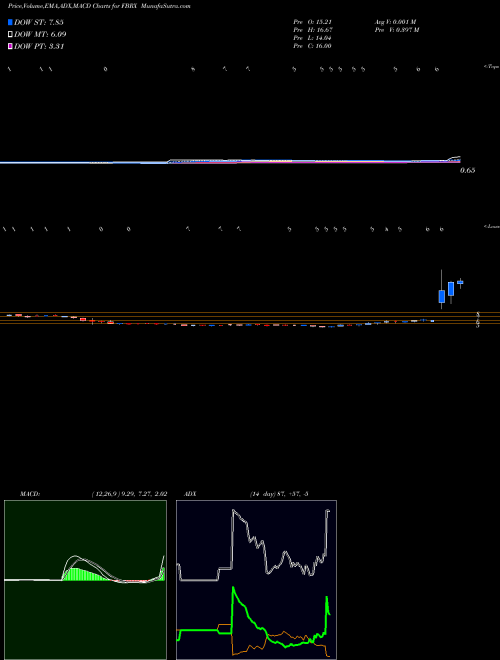Click the 'Pre O: 15.21' value
Image resolution: width=500 pixels, height=660 pixels.
pos(312,22)
